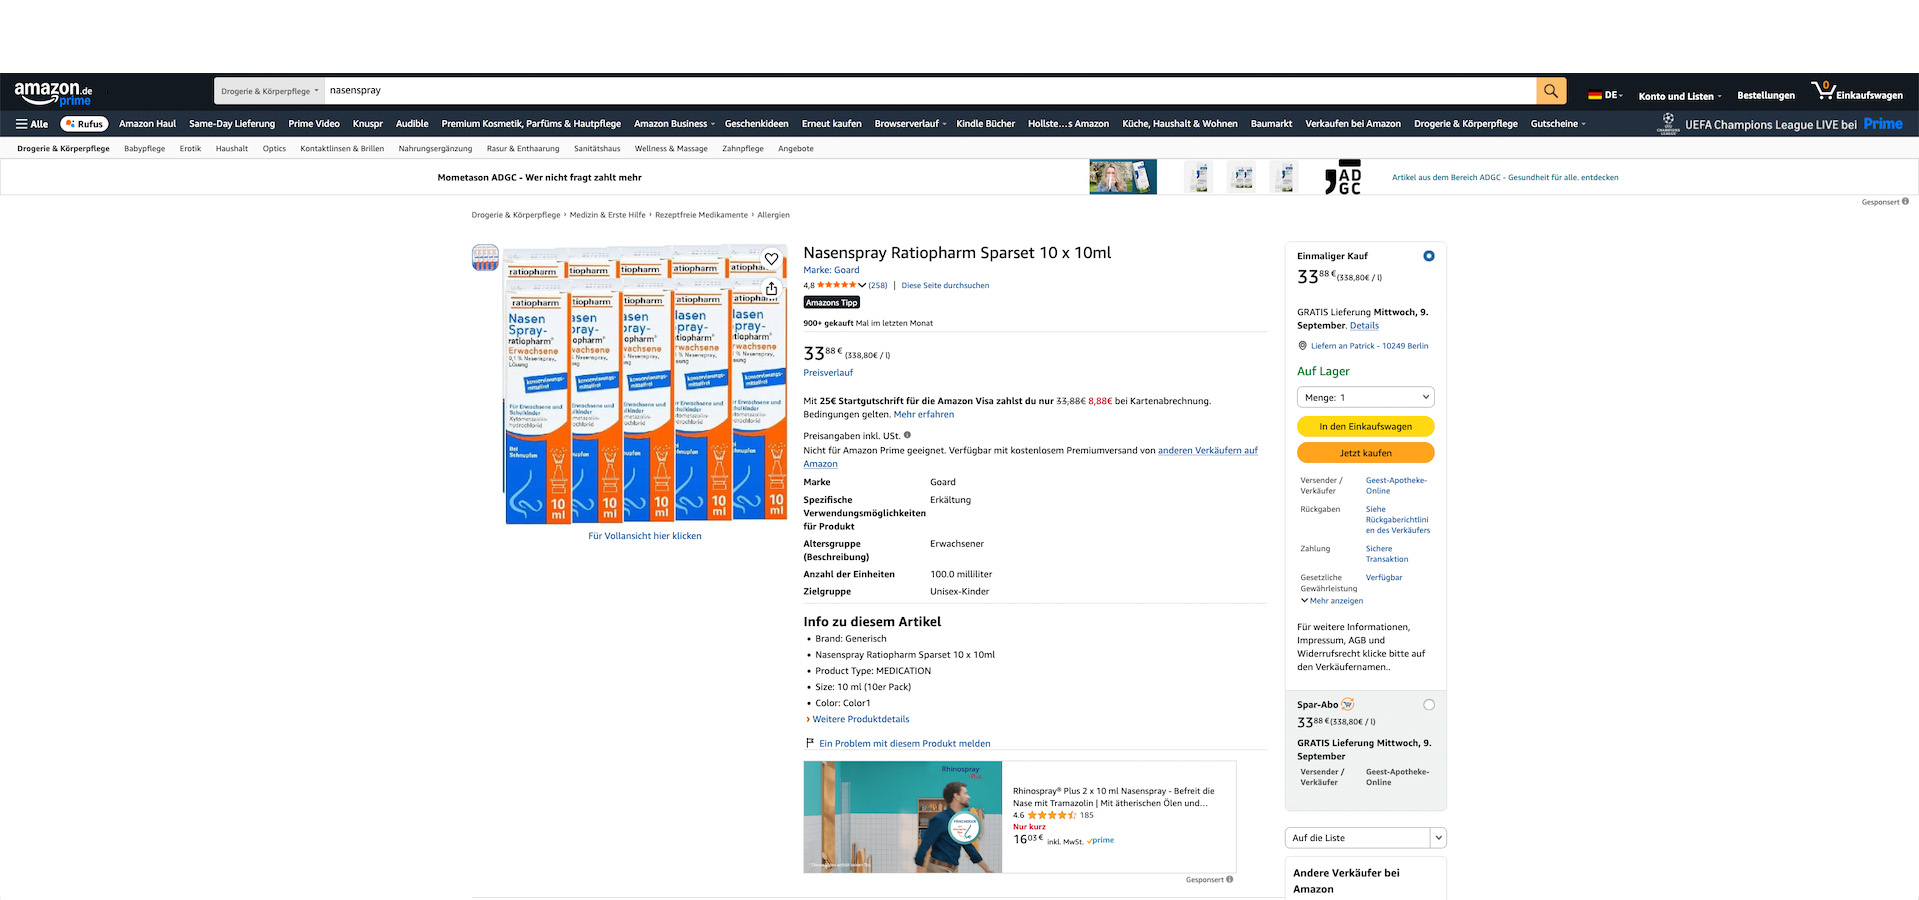Click the location pin delivery address icon
The height and width of the screenshot is (900, 1919).
1302,346
